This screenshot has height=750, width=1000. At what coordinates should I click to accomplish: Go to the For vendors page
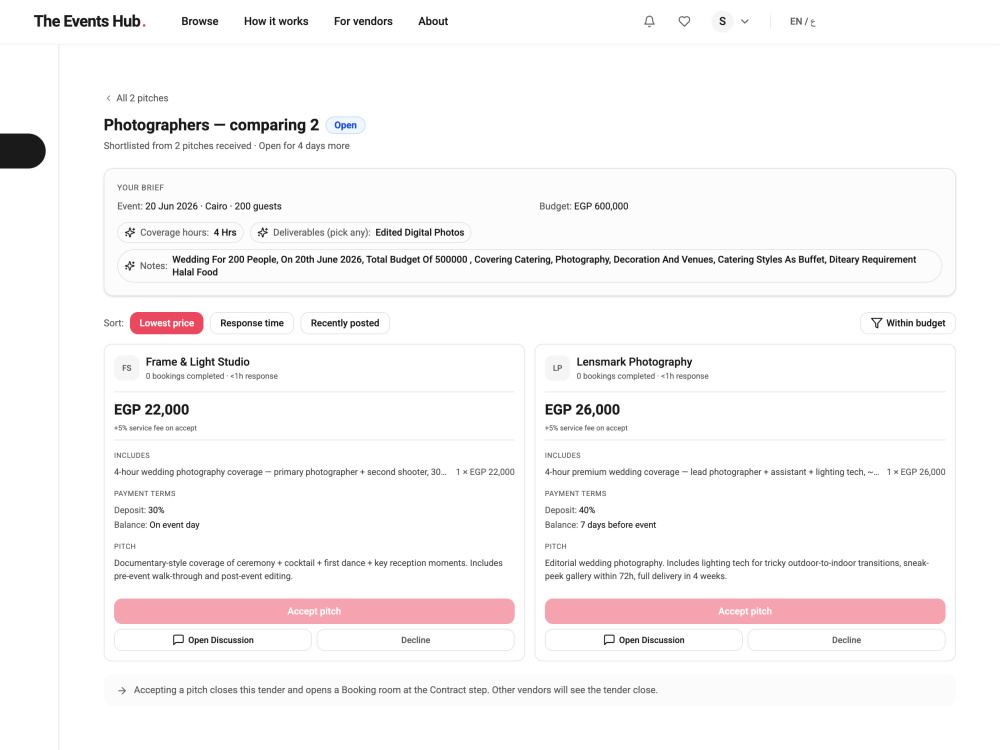[x=363, y=22]
